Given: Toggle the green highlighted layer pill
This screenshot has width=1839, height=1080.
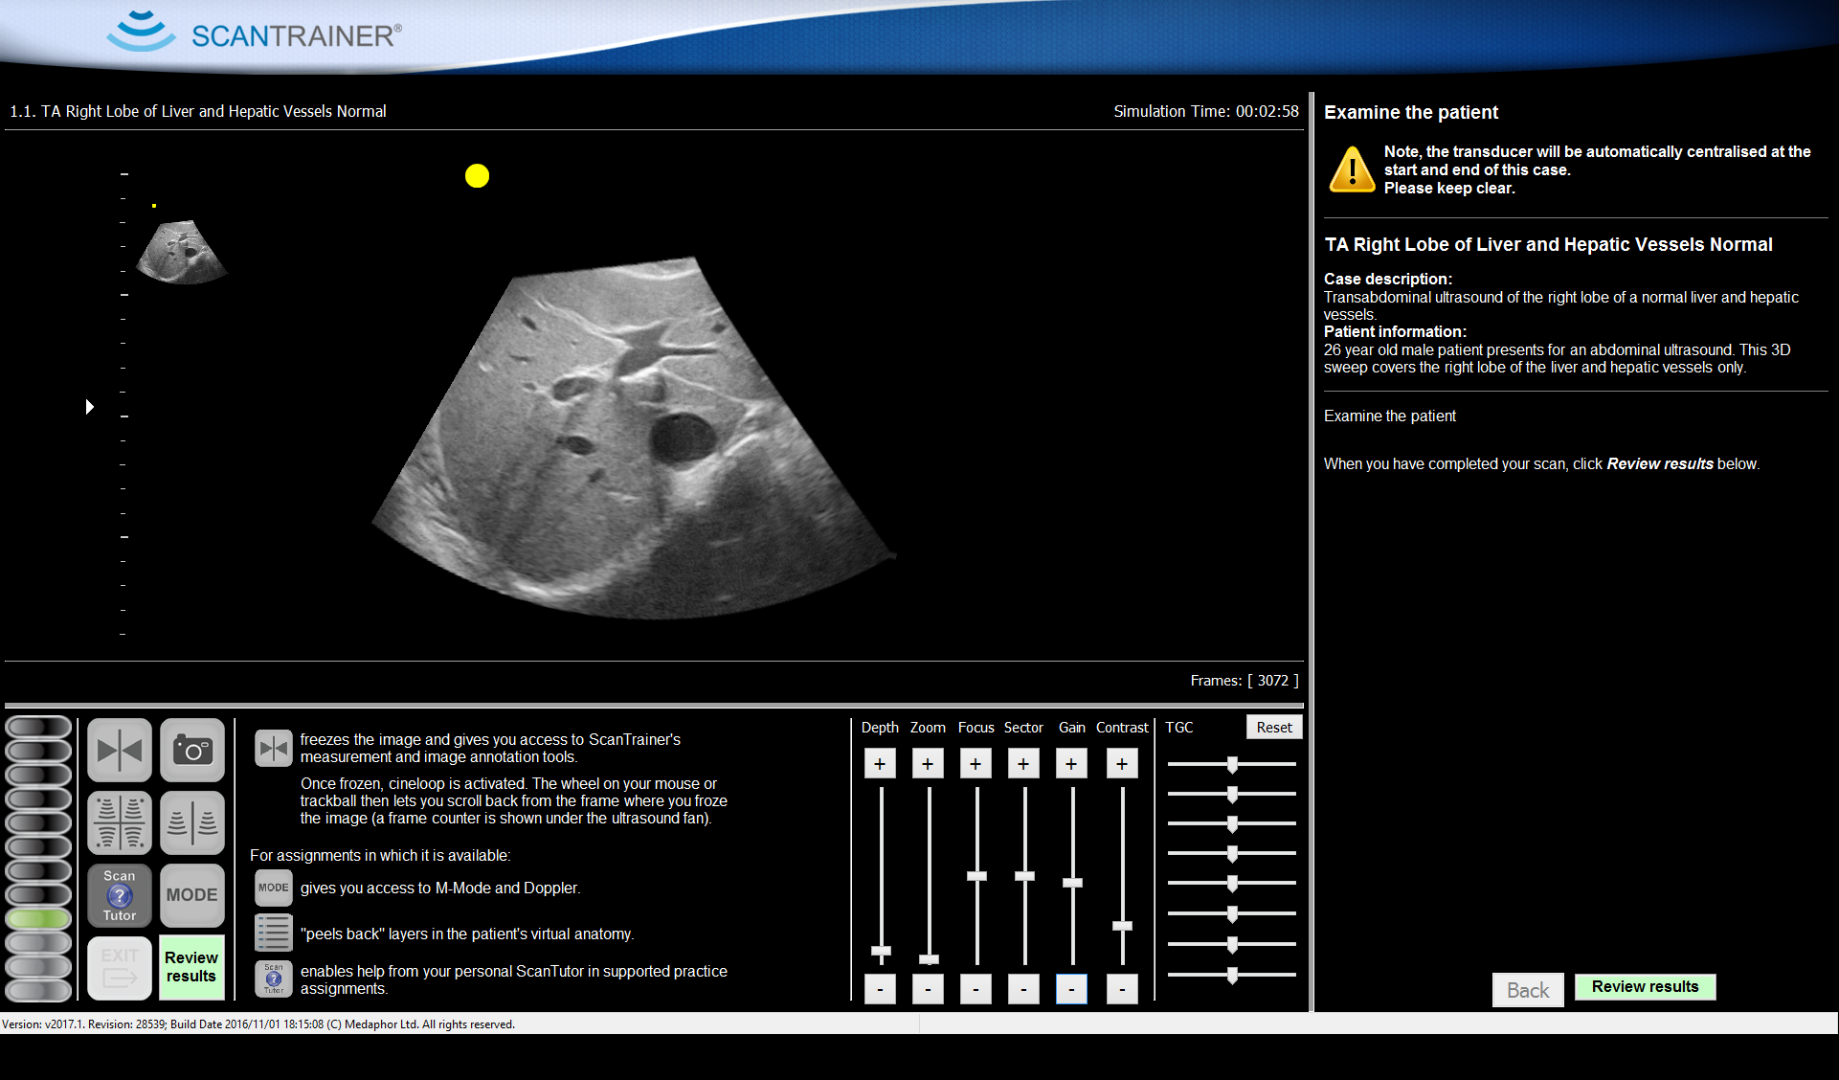Looking at the screenshot, I should (39, 918).
